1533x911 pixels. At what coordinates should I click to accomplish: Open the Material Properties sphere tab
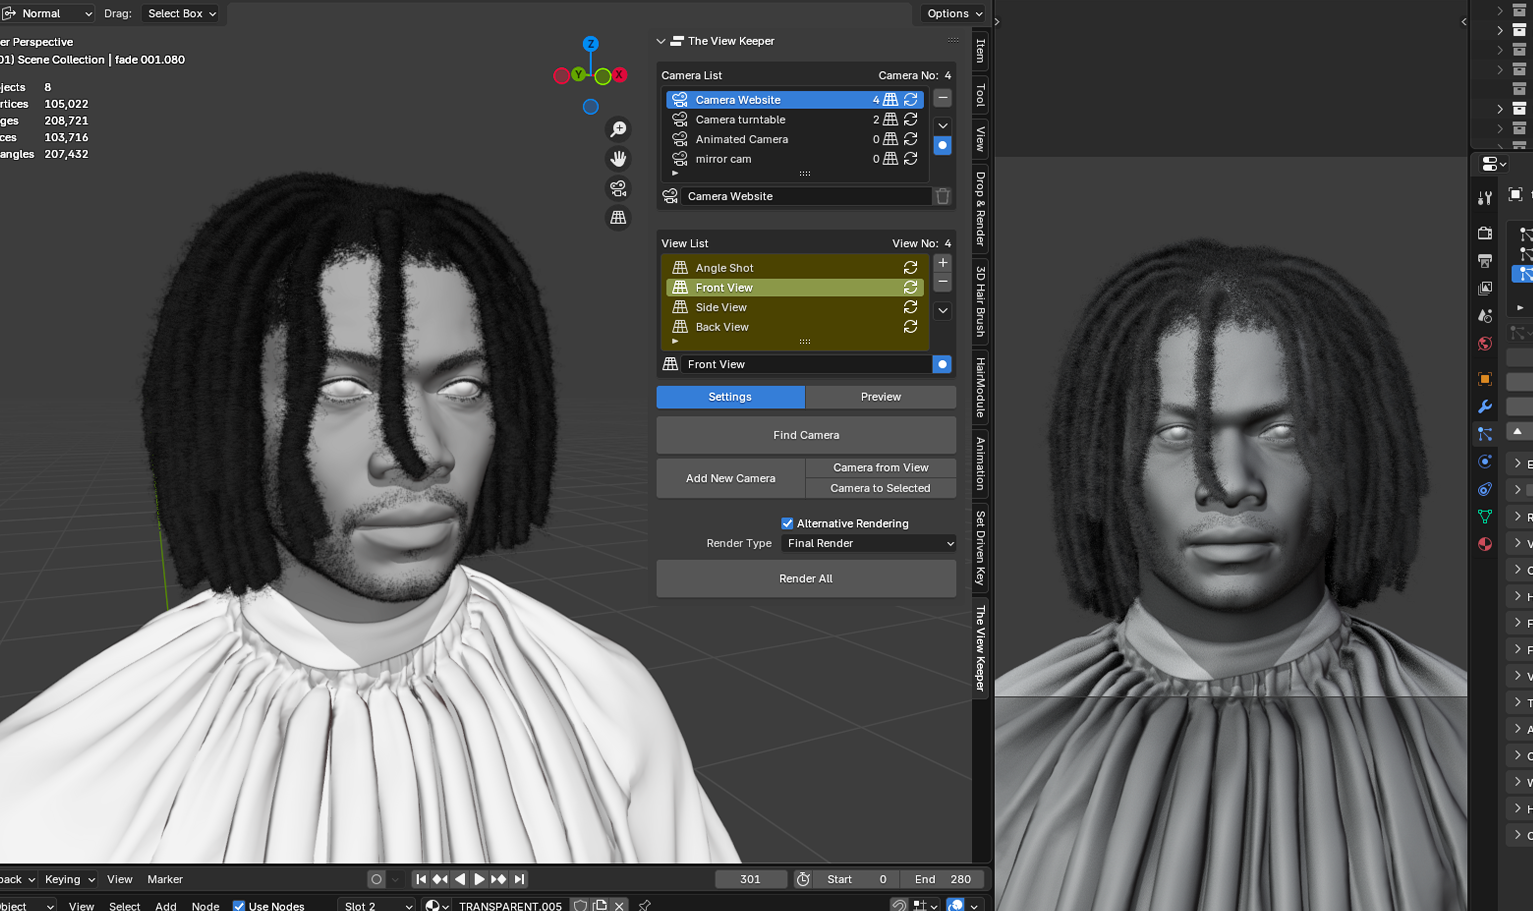tap(1485, 544)
